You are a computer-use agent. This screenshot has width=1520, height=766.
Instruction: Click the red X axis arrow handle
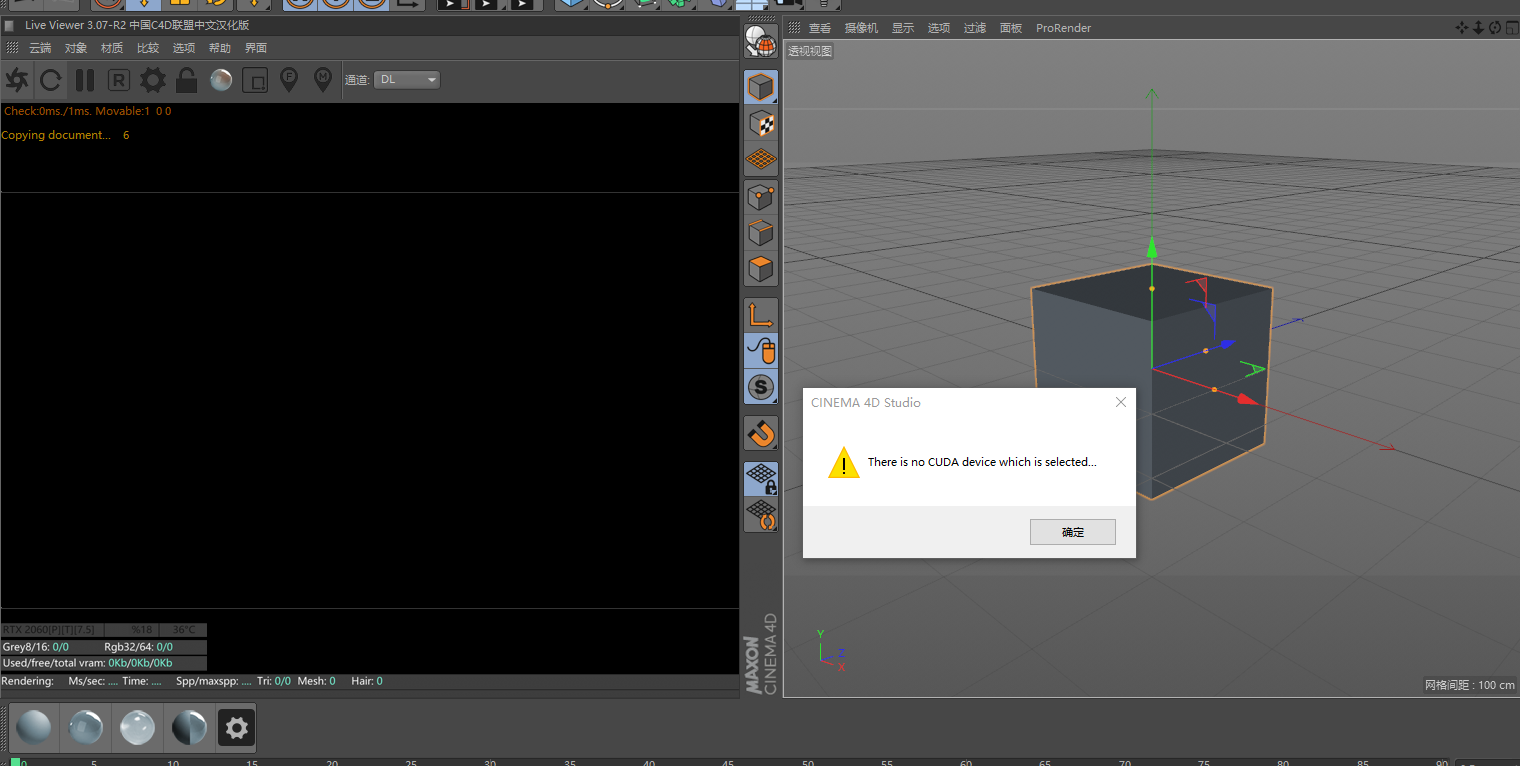tap(1246, 399)
